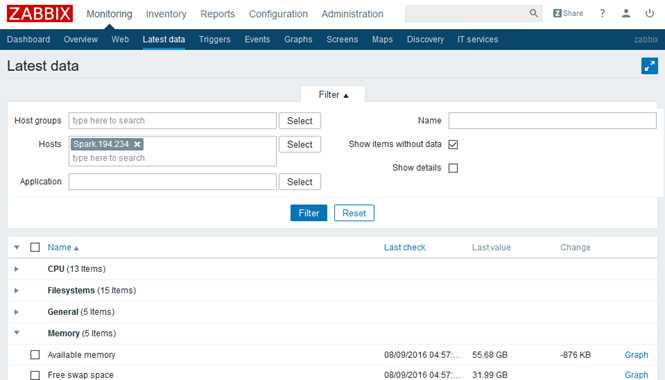
Task: Open the user profile icon
Action: 626,13
